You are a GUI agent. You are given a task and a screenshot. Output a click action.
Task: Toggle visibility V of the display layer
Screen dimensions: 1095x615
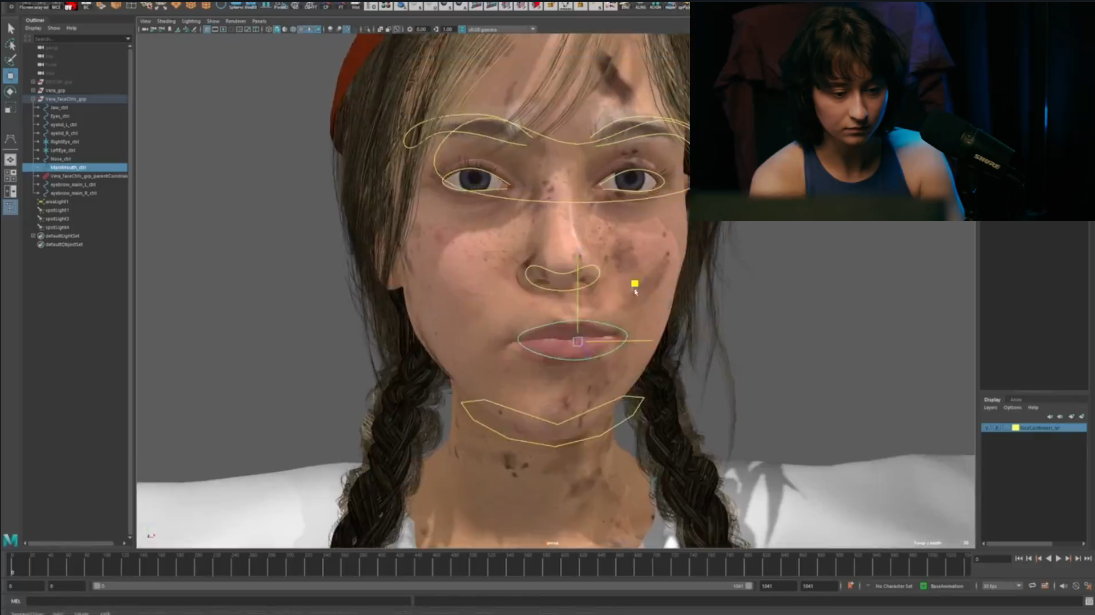pyautogui.click(x=986, y=427)
